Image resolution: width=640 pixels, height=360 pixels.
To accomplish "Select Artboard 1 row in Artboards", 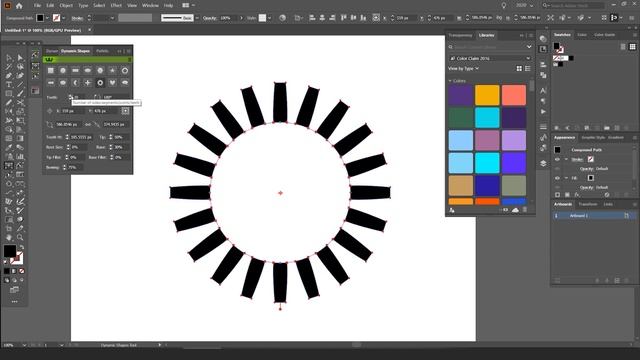I will pos(593,216).
